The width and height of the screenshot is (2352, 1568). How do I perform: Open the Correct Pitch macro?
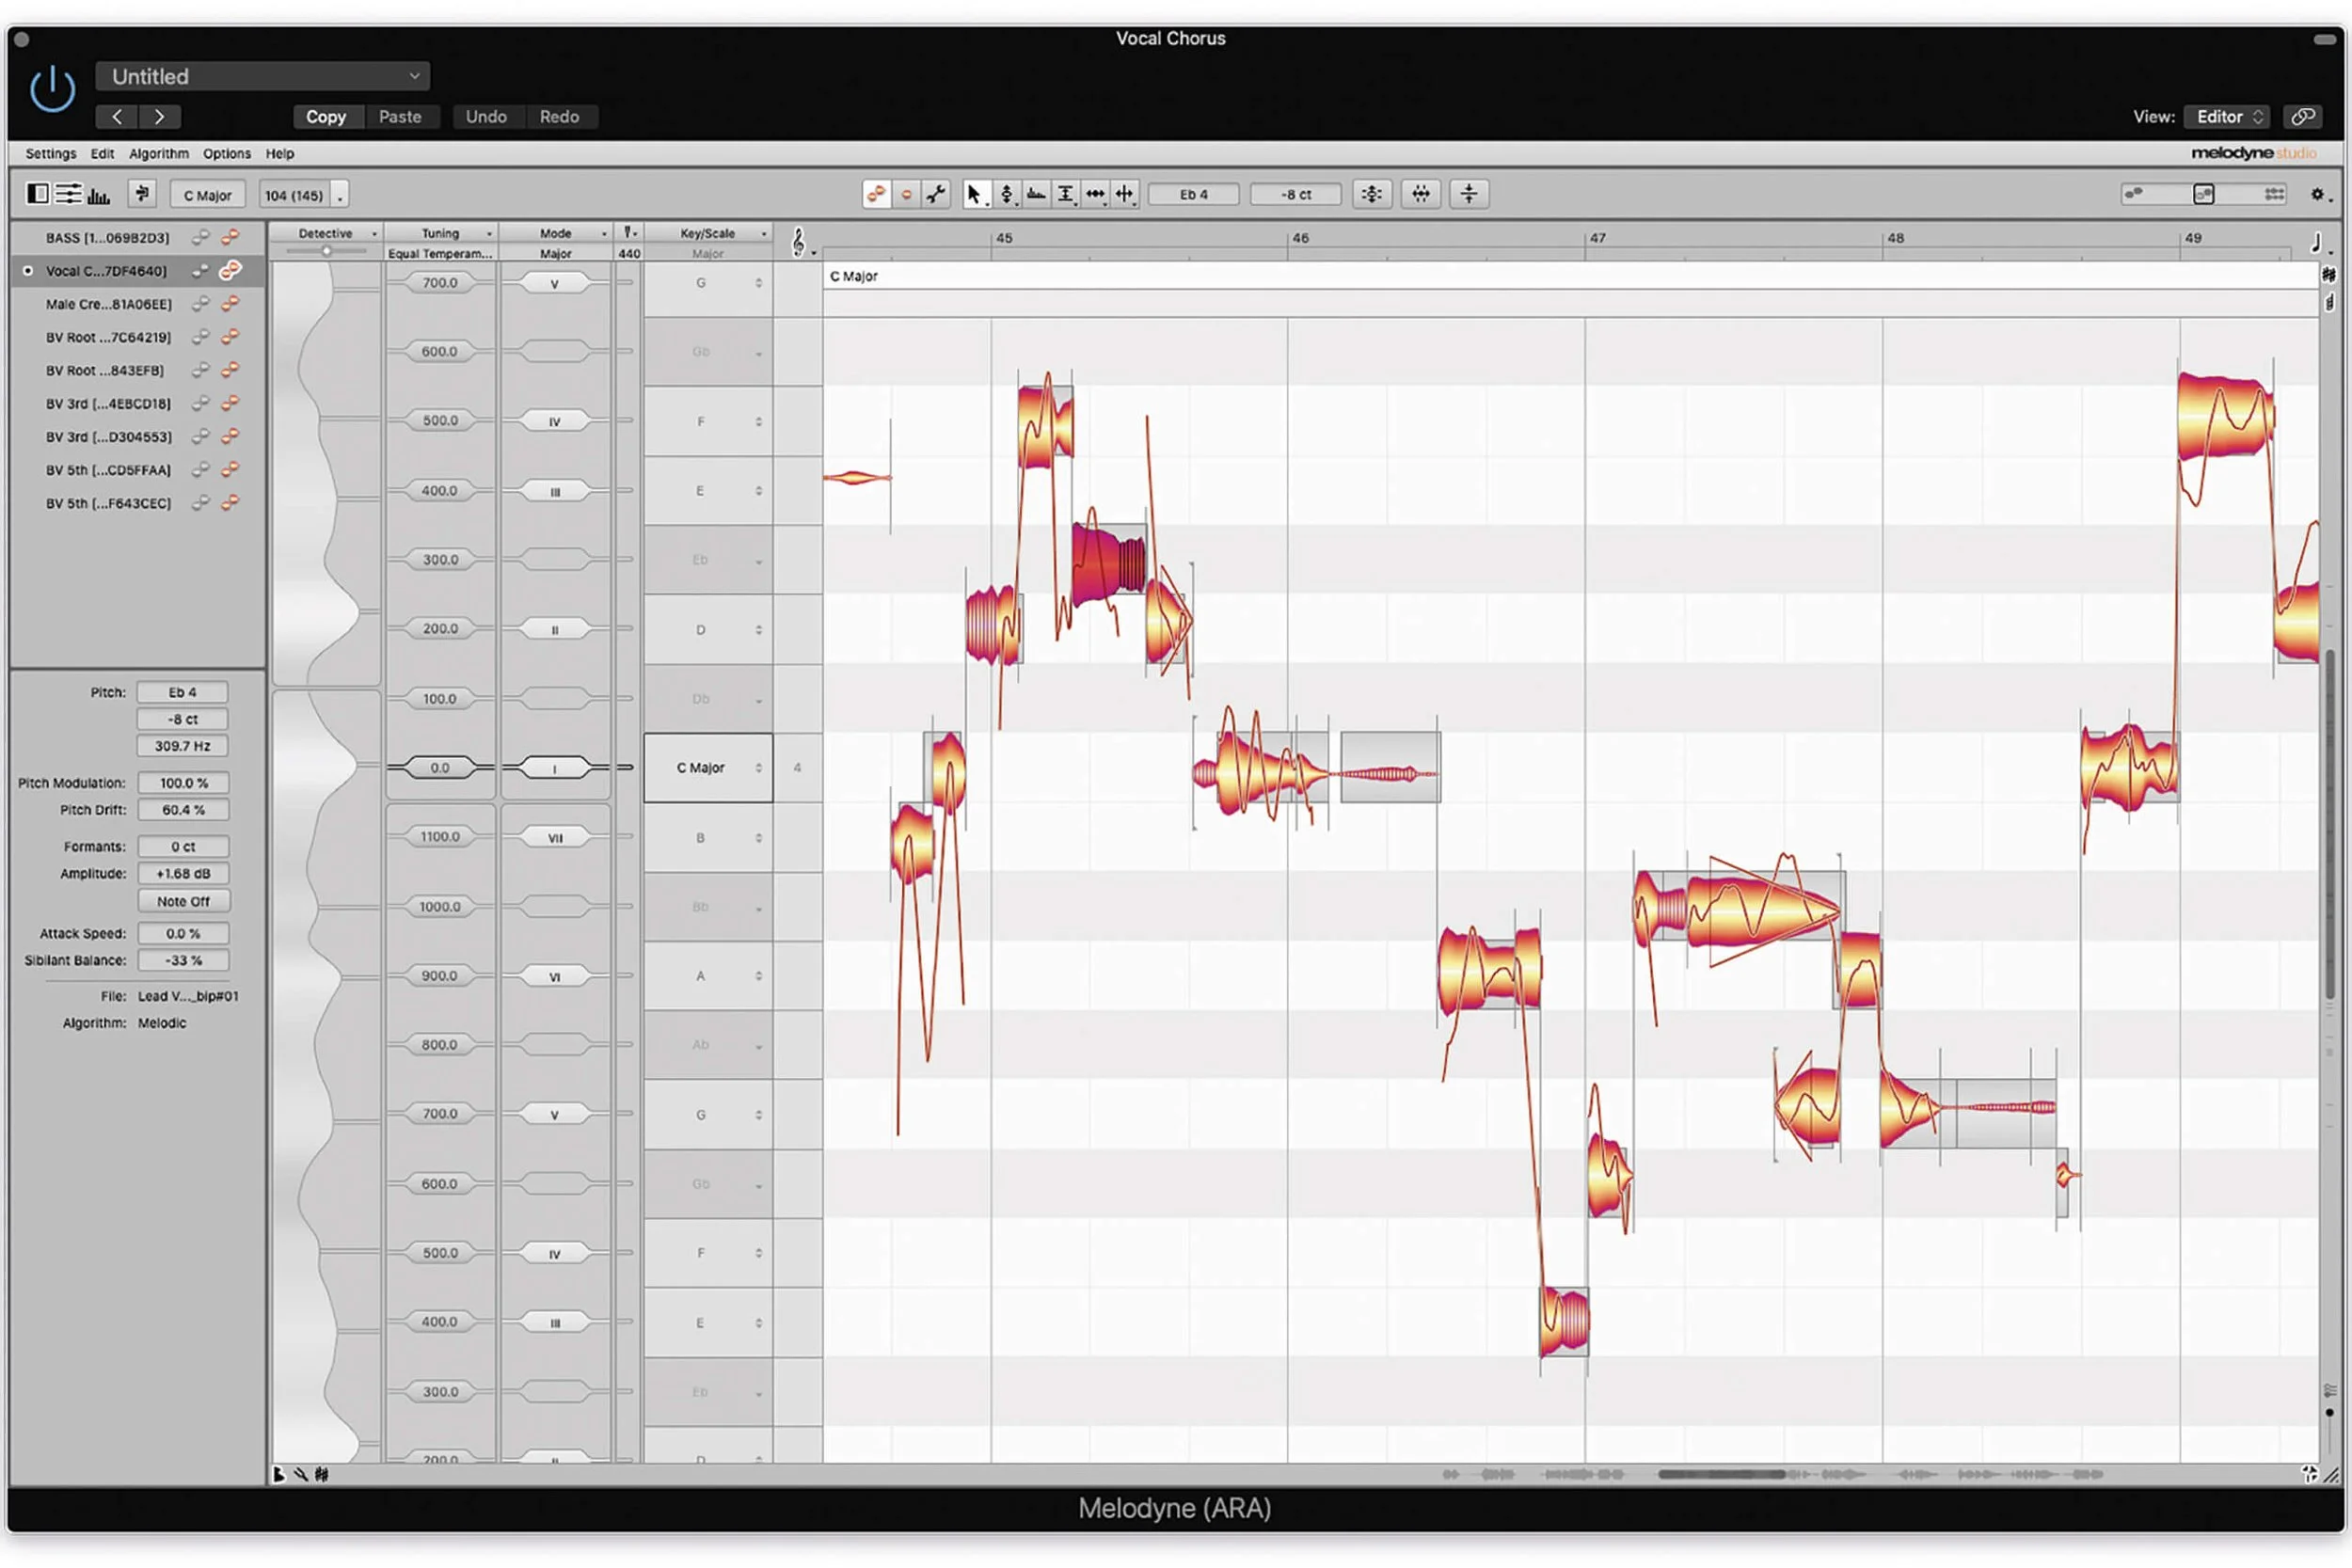(1371, 194)
